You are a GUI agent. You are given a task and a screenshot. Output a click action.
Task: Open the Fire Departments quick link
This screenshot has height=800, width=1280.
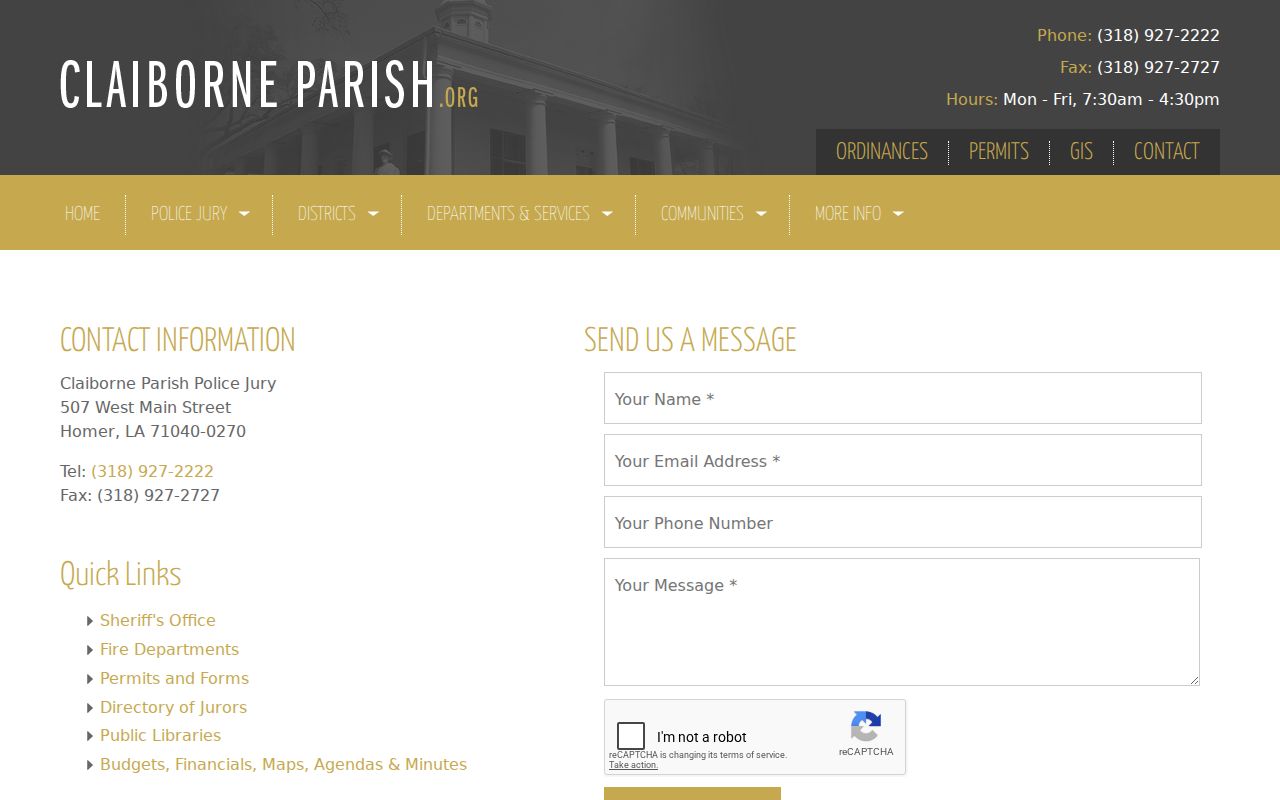pos(170,649)
